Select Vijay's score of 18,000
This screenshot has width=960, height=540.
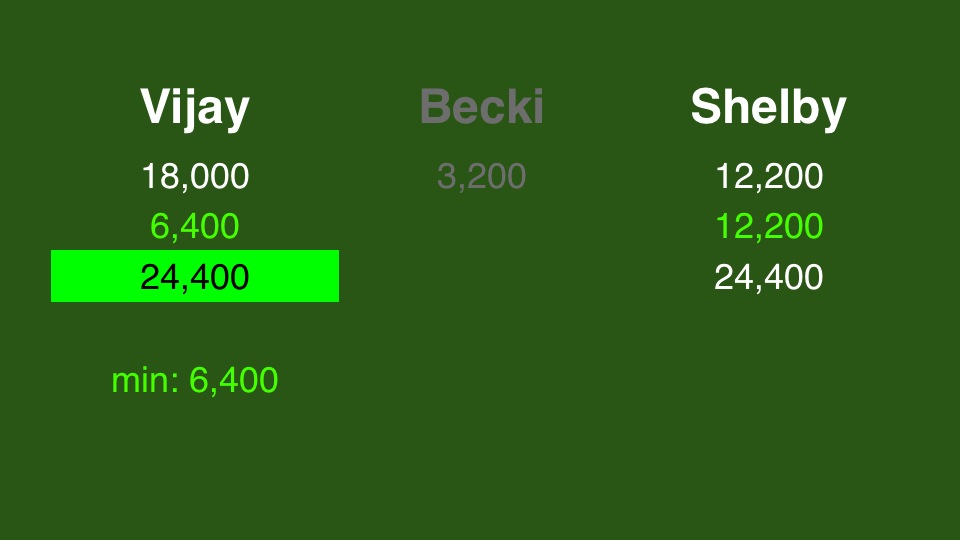(195, 176)
